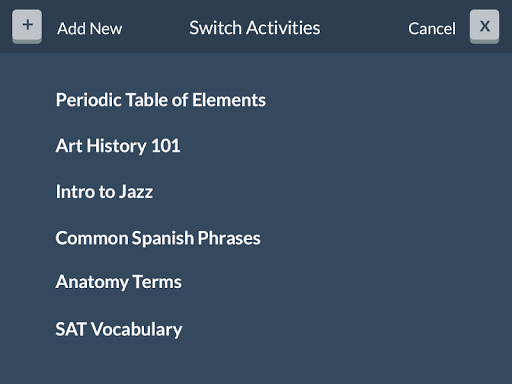Switch to Art History 101
Screen dimensions: 512x384
[x=118, y=146]
